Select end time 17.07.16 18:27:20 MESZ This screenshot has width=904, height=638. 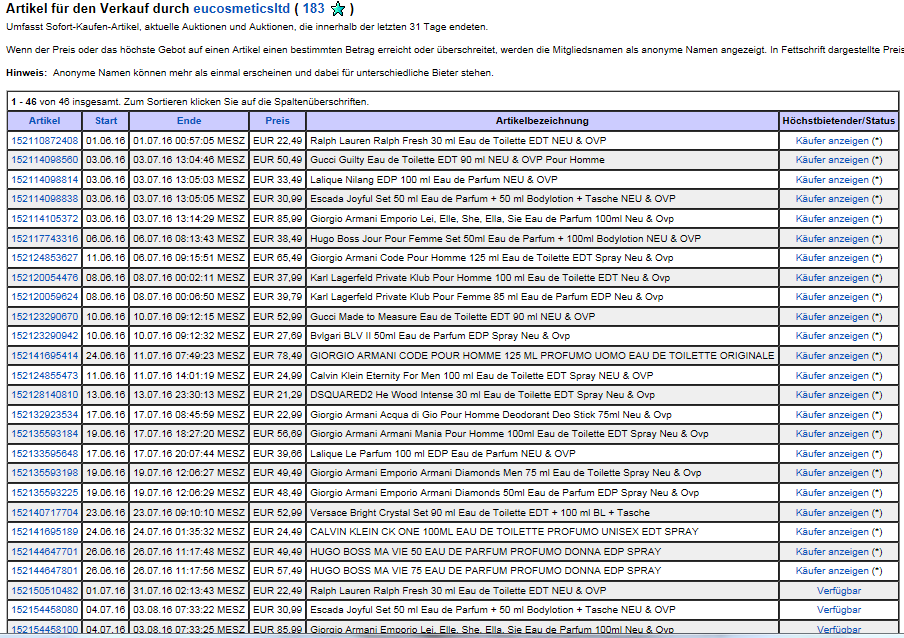(189, 434)
